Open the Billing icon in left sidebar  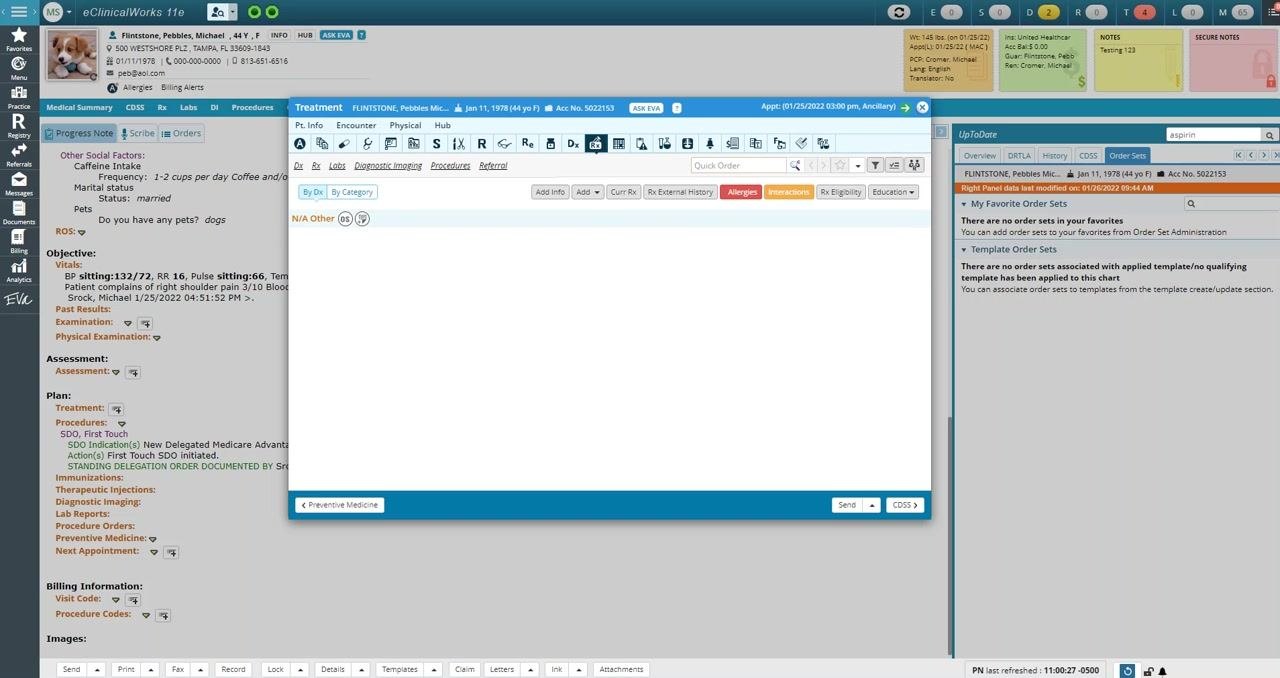pos(18,241)
